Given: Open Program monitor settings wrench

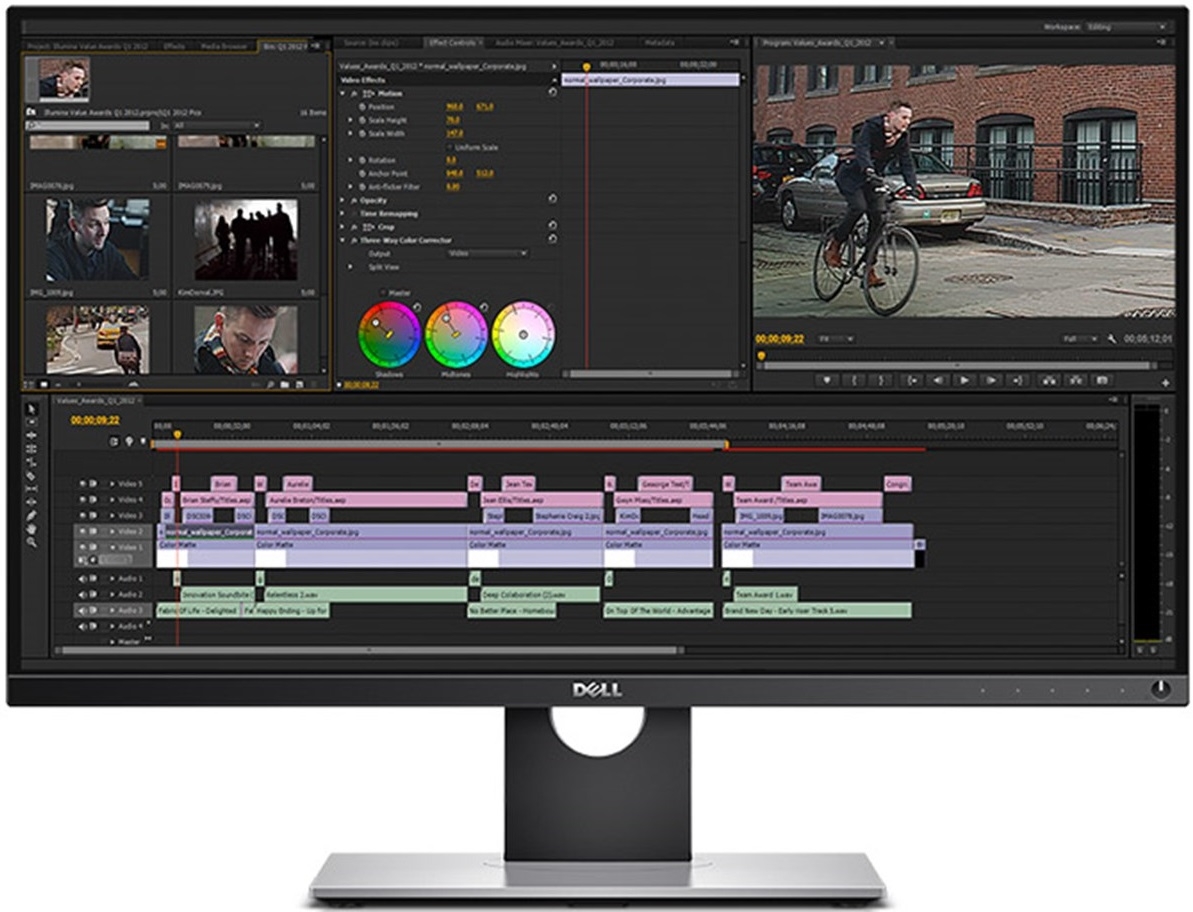Looking at the screenshot, I should click(1112, 339).
